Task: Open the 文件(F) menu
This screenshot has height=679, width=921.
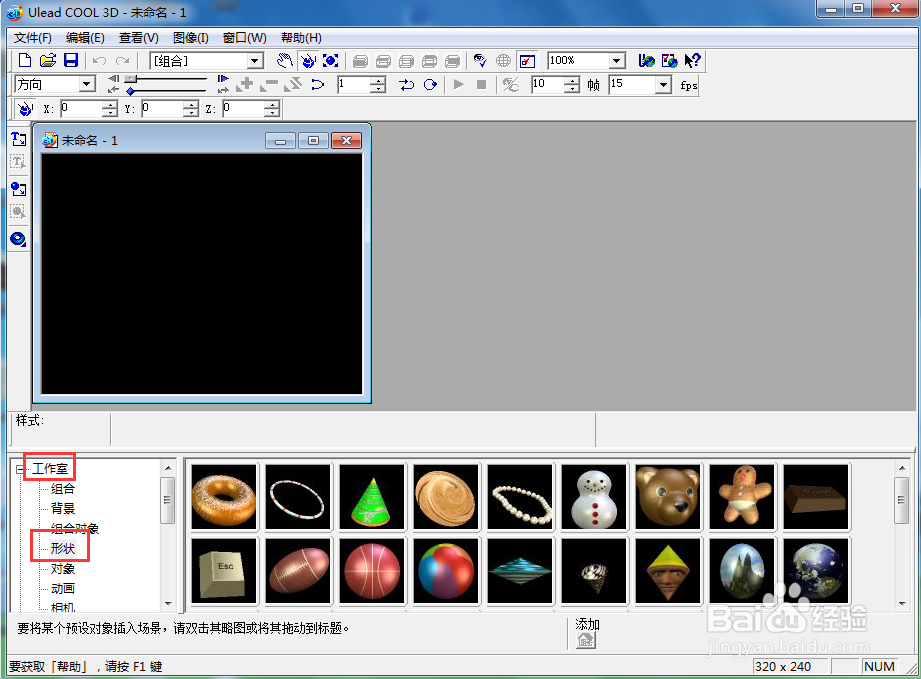Action: click(x=33, y=38)
